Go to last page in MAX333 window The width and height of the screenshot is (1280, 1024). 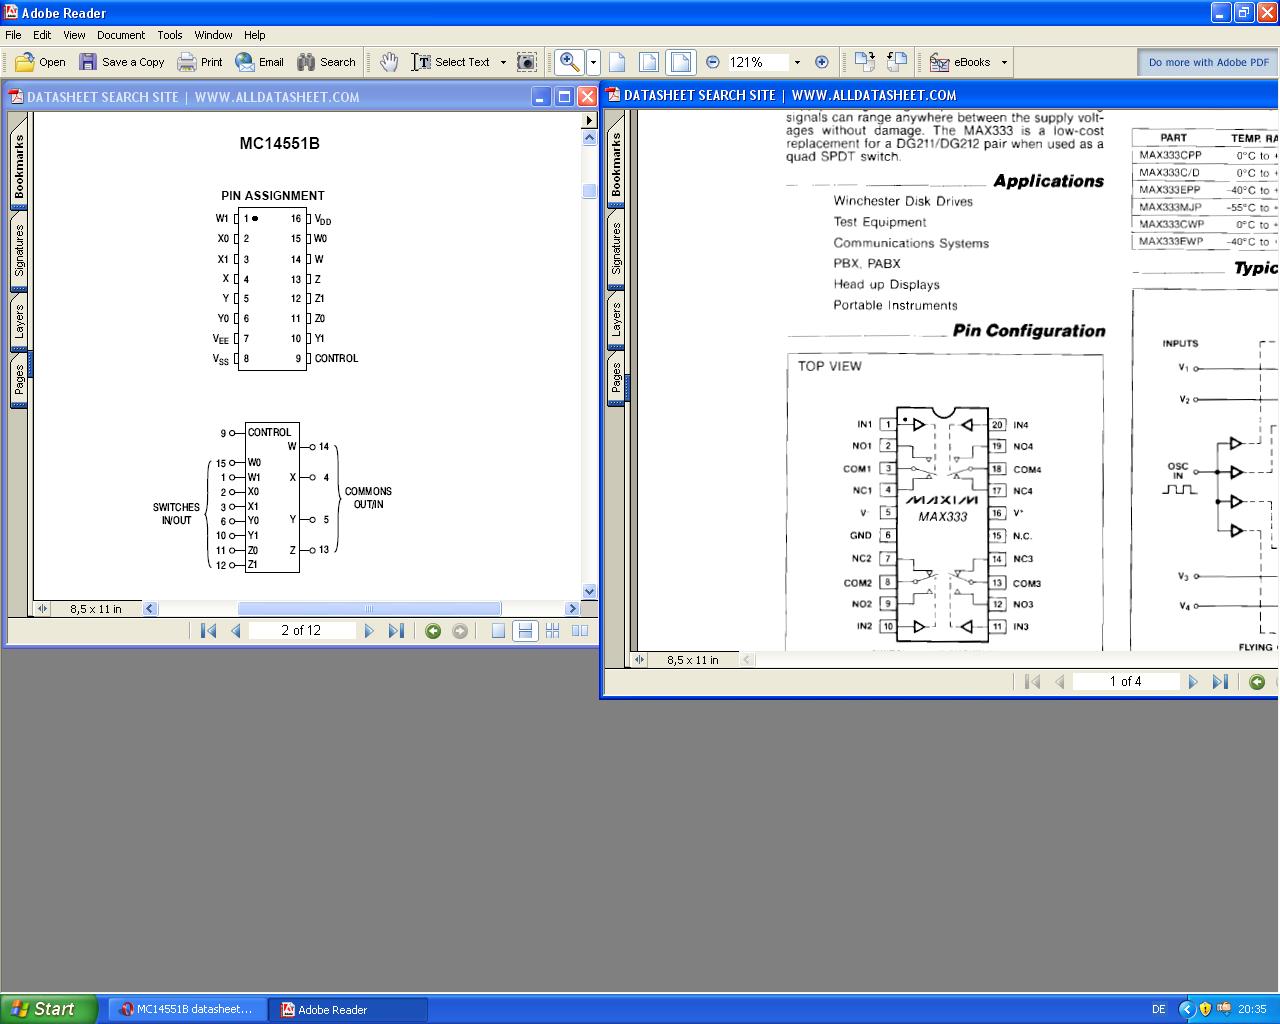click(x=1220, y=682)
